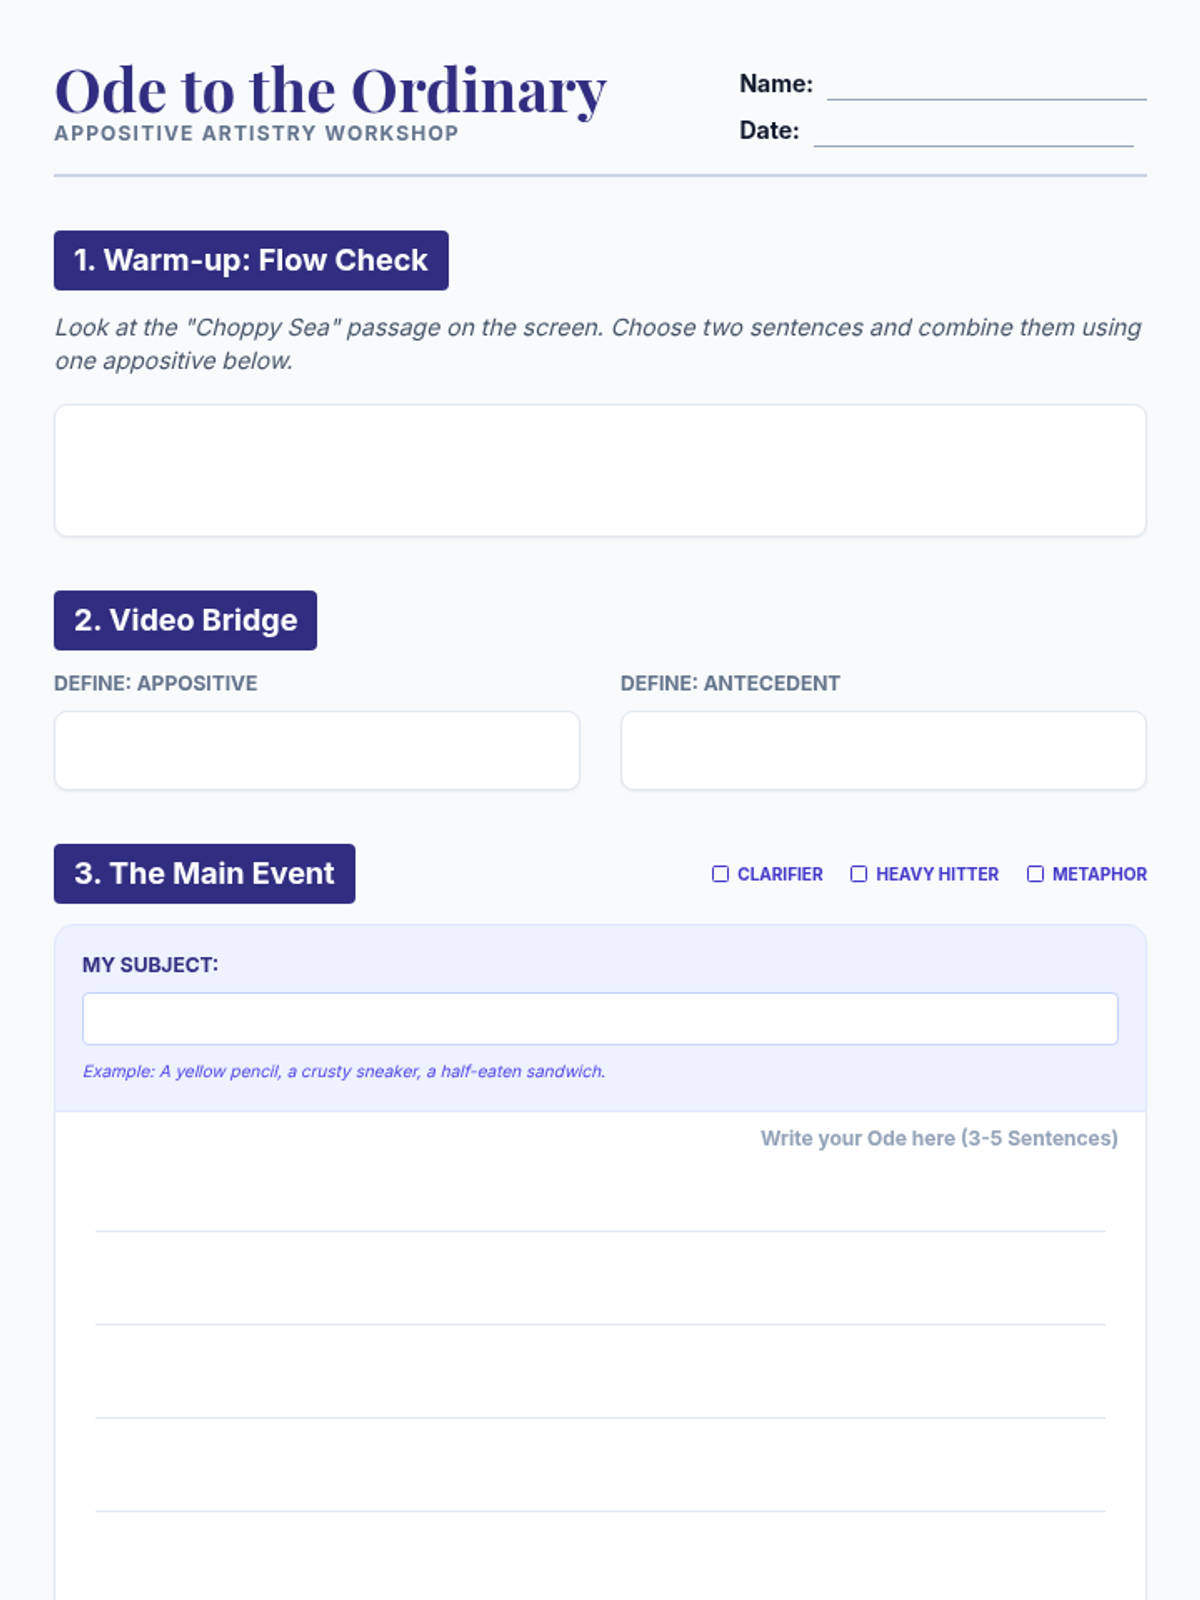Screen dimensions: 1200x1600
Task: Click the yellow pencil example hint text
Action: (x=344, y=1071)
